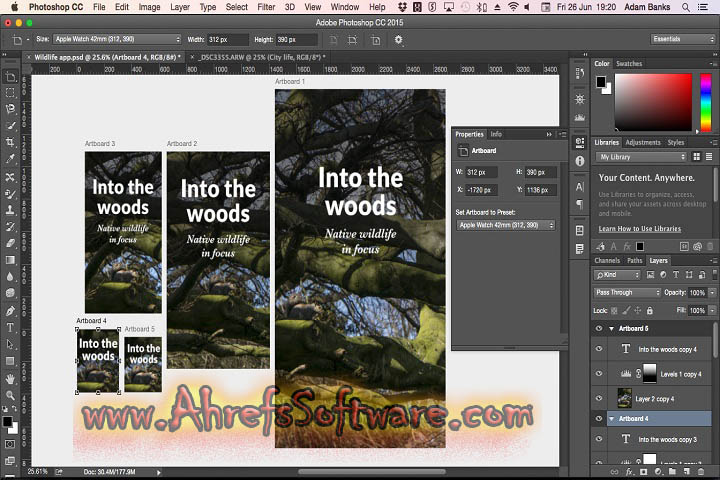Choose the Eyedropper tool
Image resolution: width=720 pixels, height=480 pixels.
pyautogui.click(x=10, y=158)
